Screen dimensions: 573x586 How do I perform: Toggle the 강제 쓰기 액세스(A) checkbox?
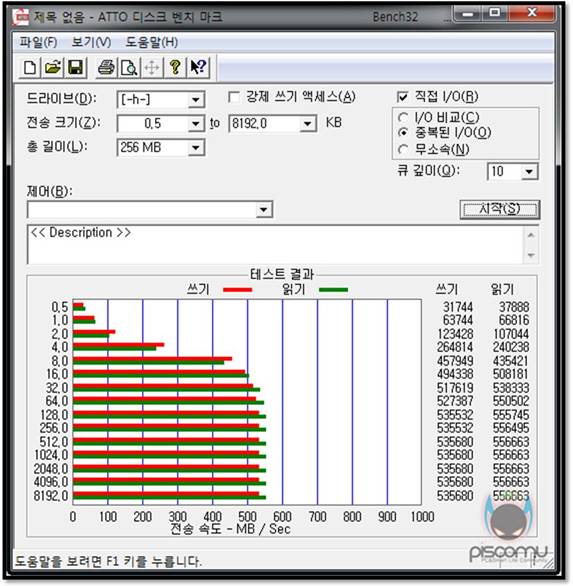click(234, 98)
